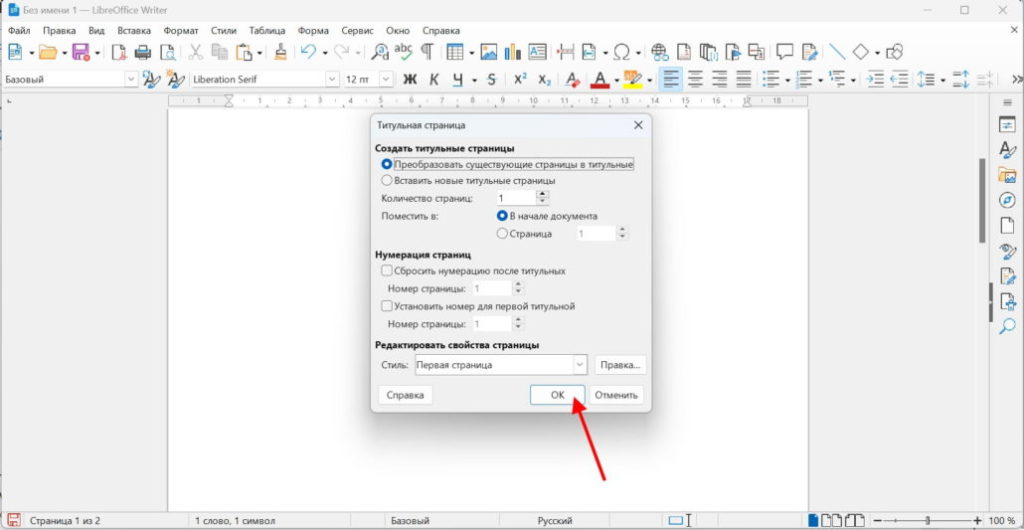Open the Формат menu
Screen dimensions: 1024x530
pyautogui.click(x=181, y=31)
